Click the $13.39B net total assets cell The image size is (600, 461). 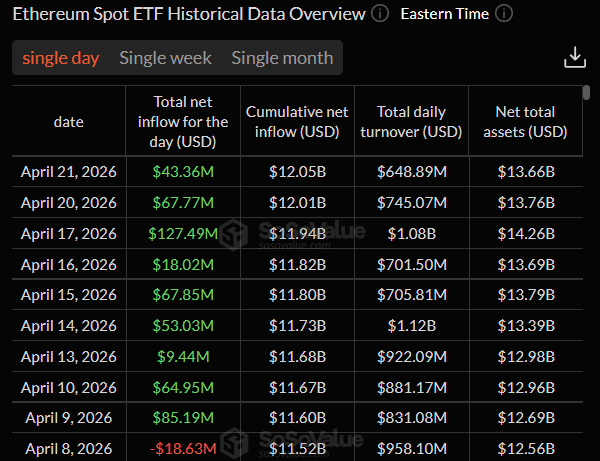point(526,326)
